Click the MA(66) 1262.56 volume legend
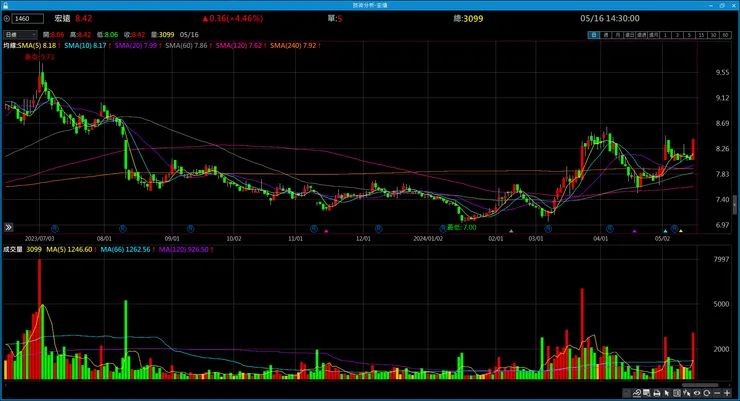This screenshot has height=401, width=740. pyautogui.click(x=127, y=249)
